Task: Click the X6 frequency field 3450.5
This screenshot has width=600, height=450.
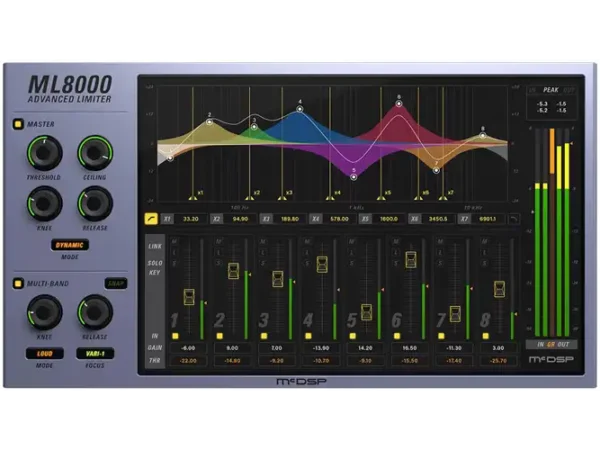Action: pos(438,219)
